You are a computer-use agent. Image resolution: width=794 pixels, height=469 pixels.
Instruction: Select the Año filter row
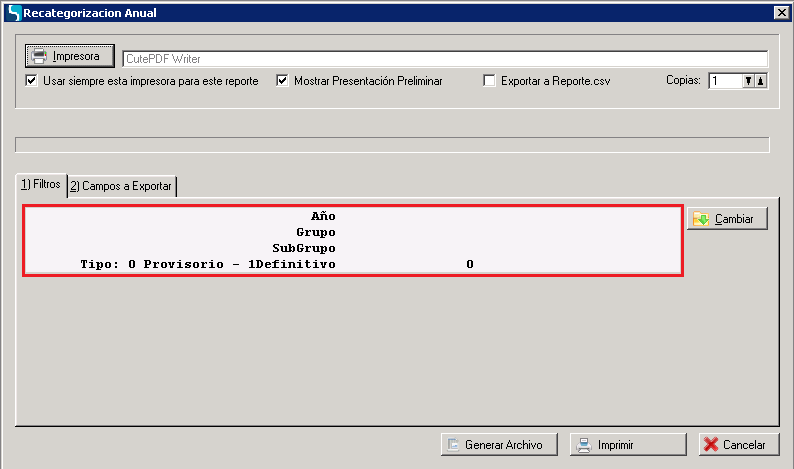[x=352, y=216]
